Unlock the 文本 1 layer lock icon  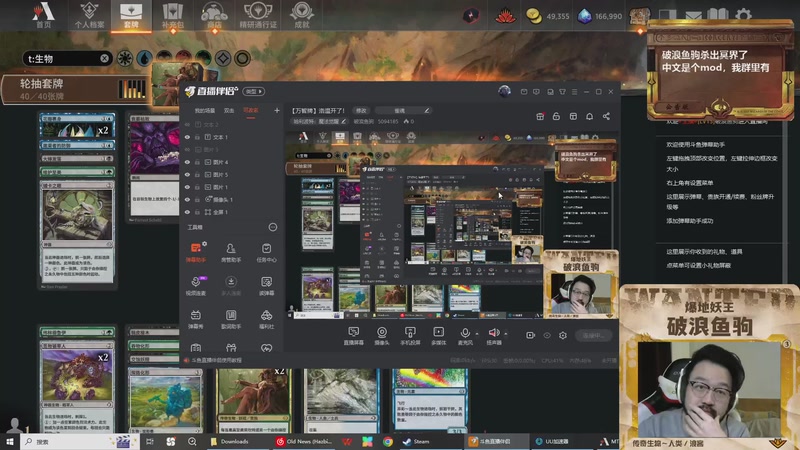197,137
